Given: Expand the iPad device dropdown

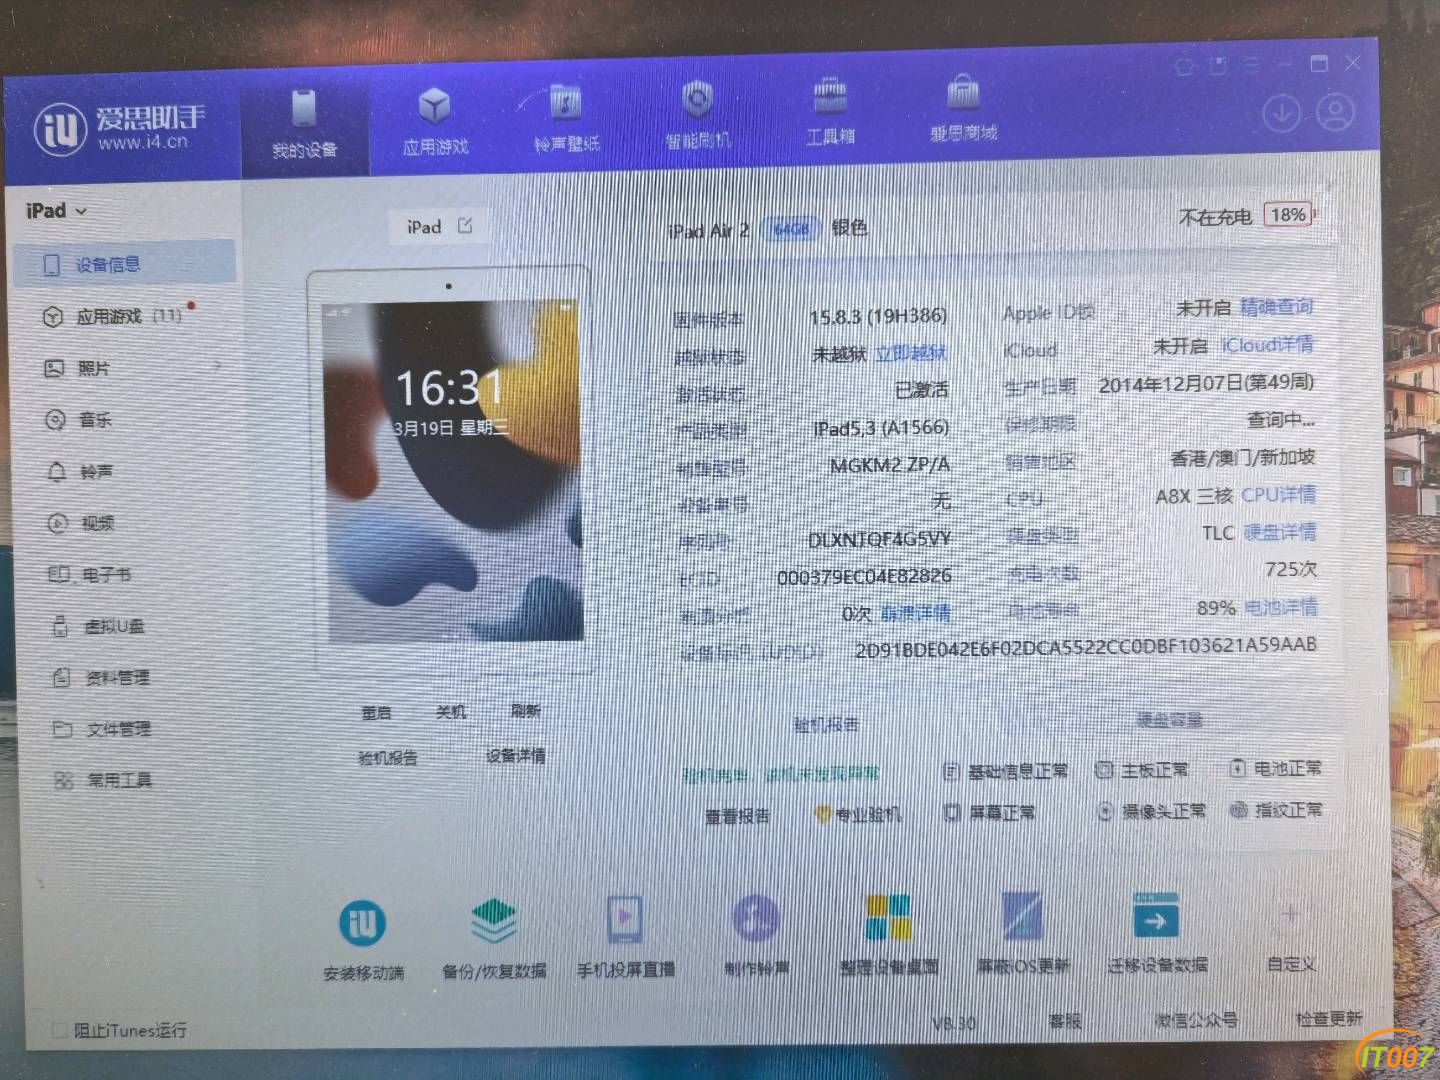Looking at the screenshot, I should 57,211.
